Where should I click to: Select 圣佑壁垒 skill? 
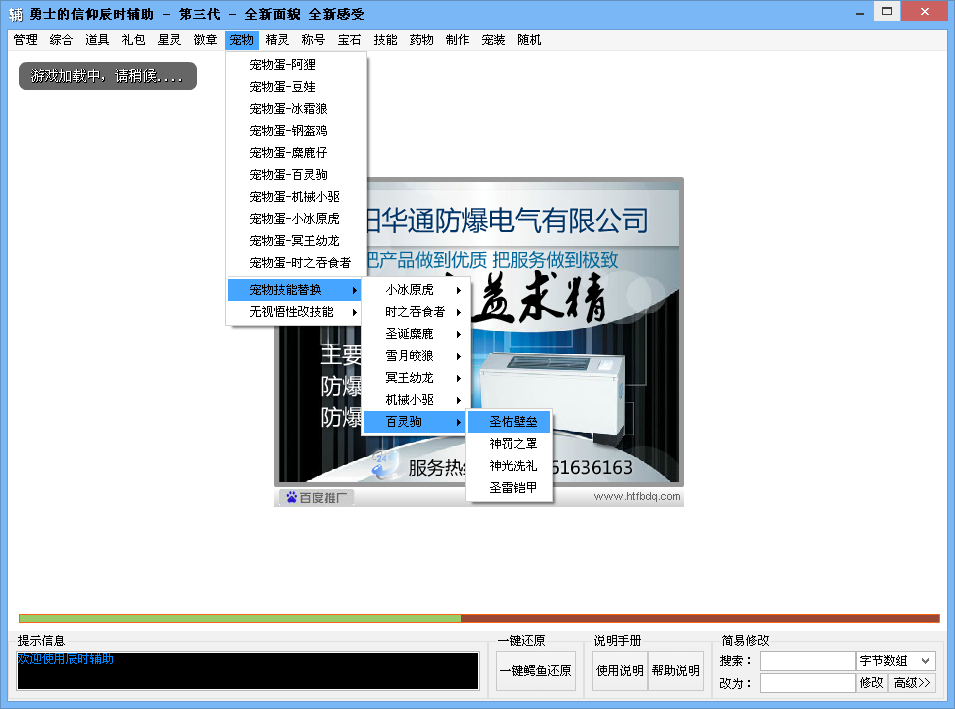click(x=509, y=422)
